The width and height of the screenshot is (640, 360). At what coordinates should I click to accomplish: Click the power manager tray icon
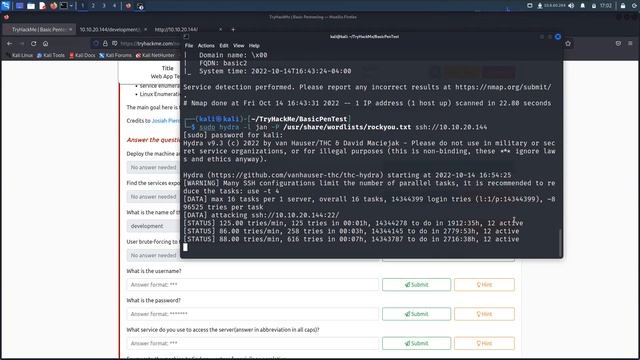(593, 6)
